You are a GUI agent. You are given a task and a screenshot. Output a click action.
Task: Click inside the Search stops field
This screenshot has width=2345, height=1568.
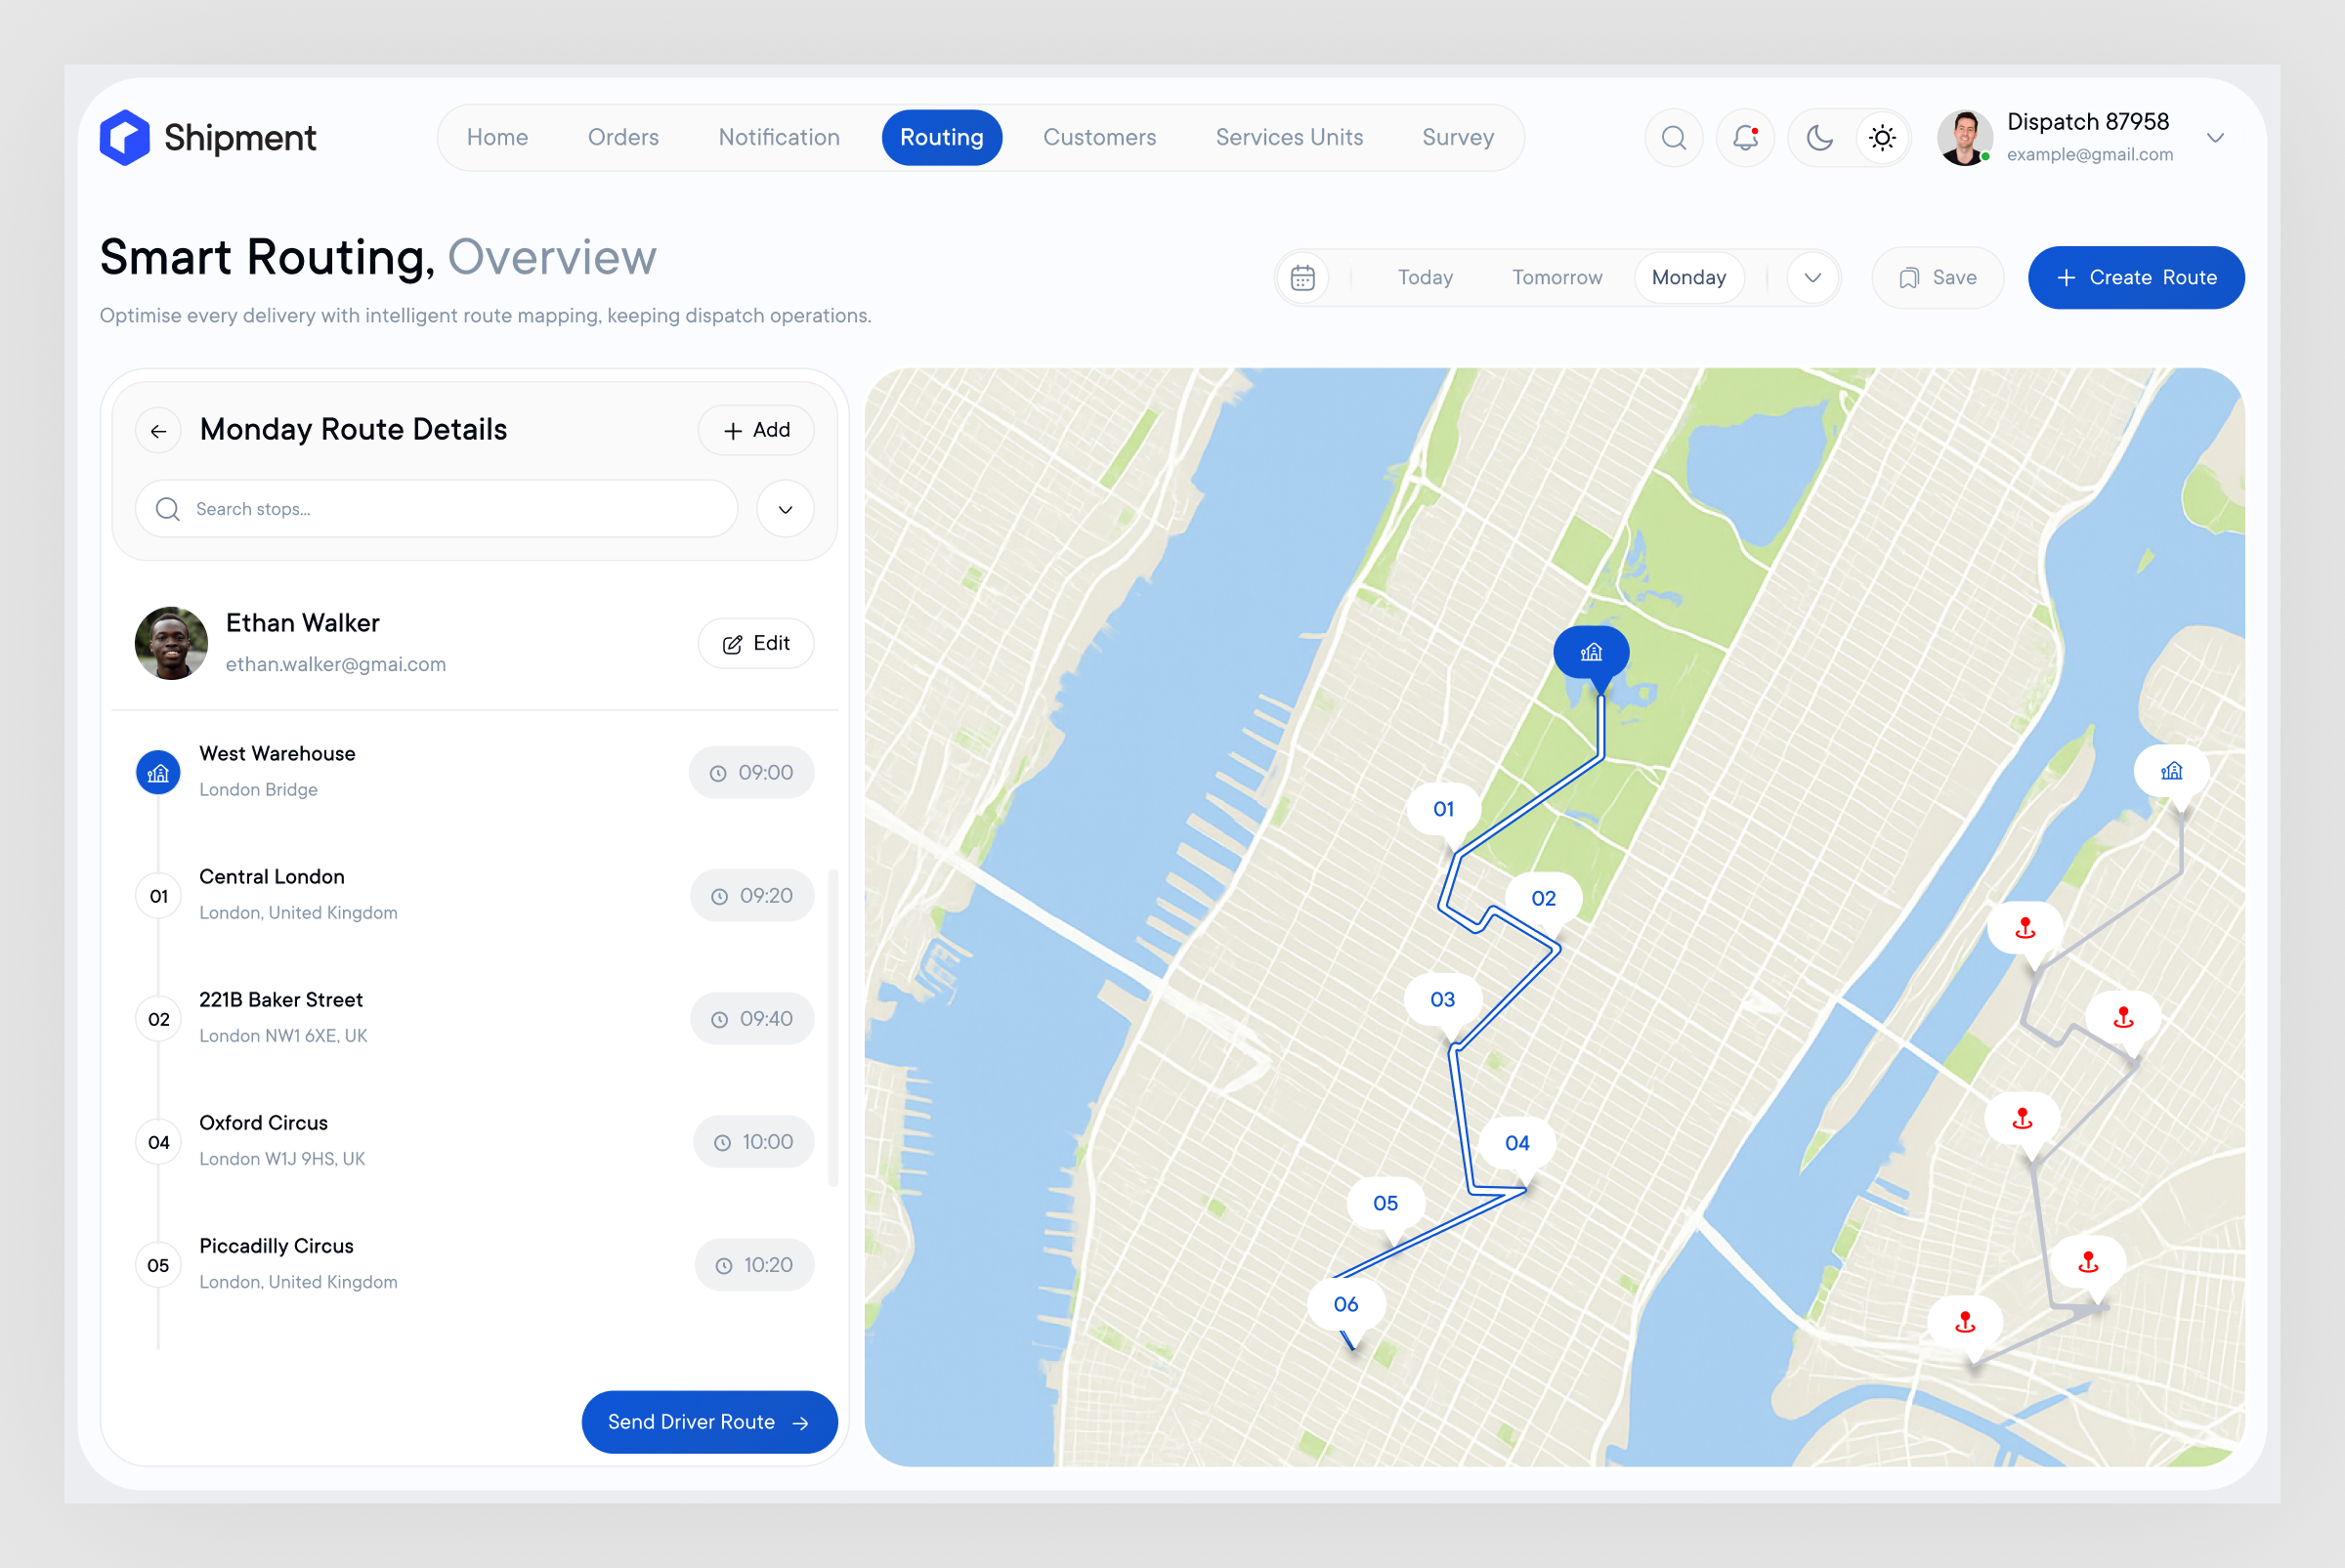click(435, 509)
